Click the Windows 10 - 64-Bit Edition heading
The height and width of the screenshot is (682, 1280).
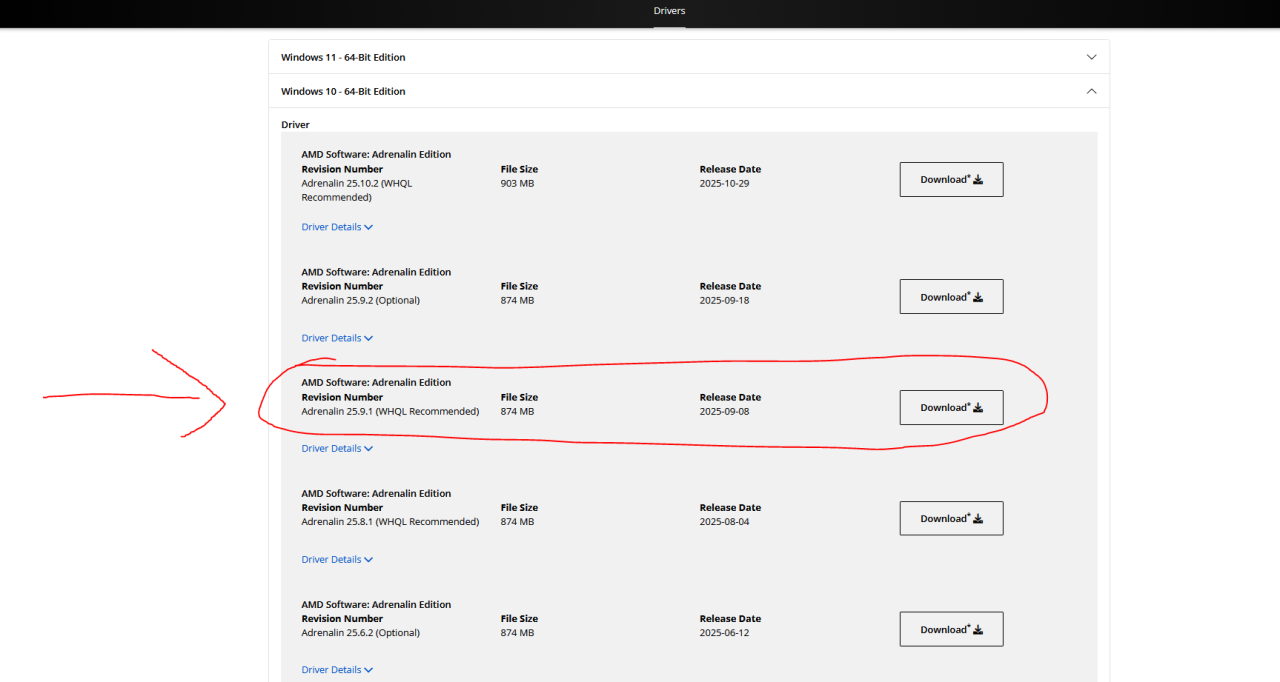pos(343,91)
